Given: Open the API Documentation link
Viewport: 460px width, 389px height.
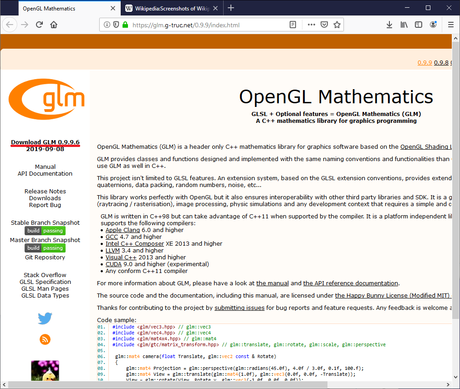Looking at the screenshot, I should coord(45,174).
